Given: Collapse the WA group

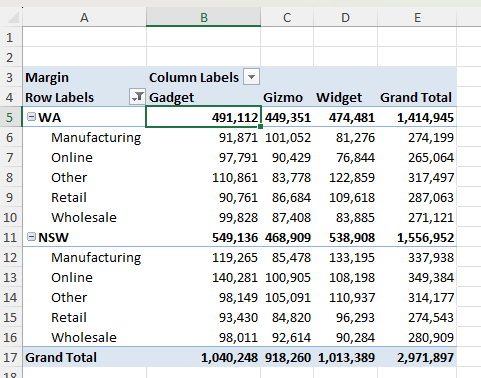Looking at the screenshot, I should click(x=31, y=117).
